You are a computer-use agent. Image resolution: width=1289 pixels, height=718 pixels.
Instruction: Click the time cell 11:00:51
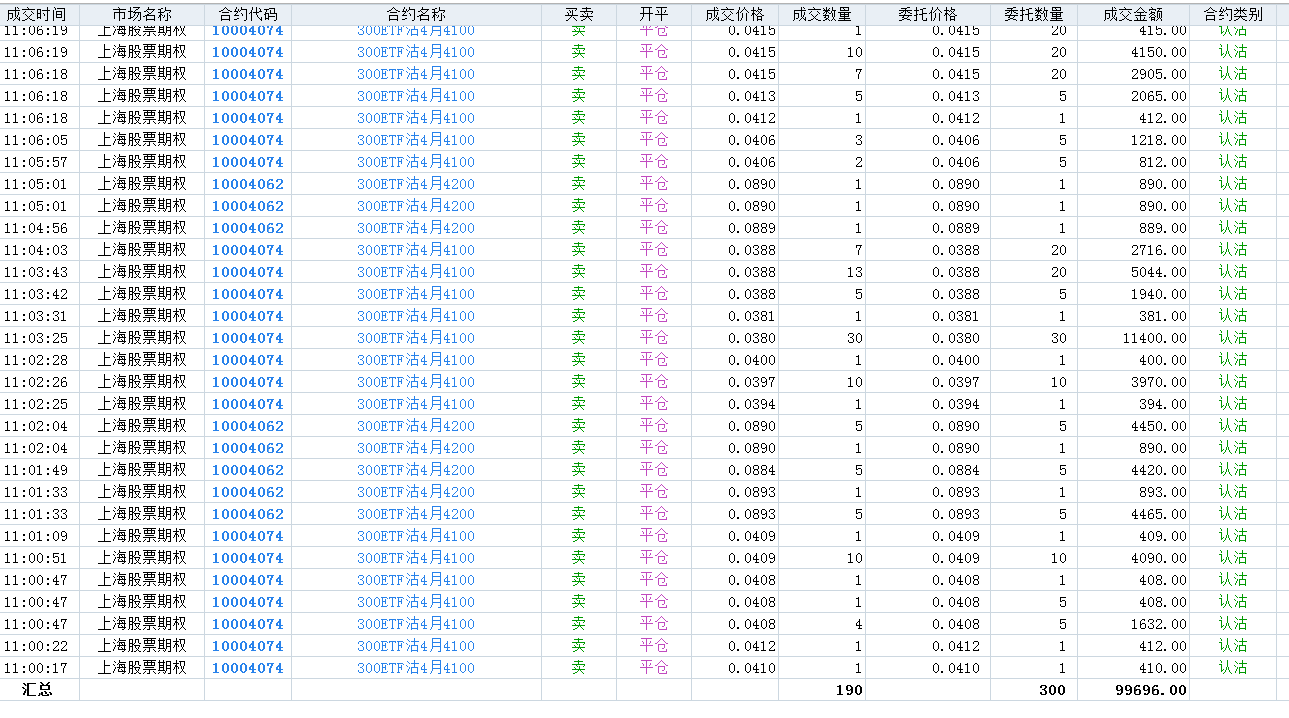tap(36, 558)
